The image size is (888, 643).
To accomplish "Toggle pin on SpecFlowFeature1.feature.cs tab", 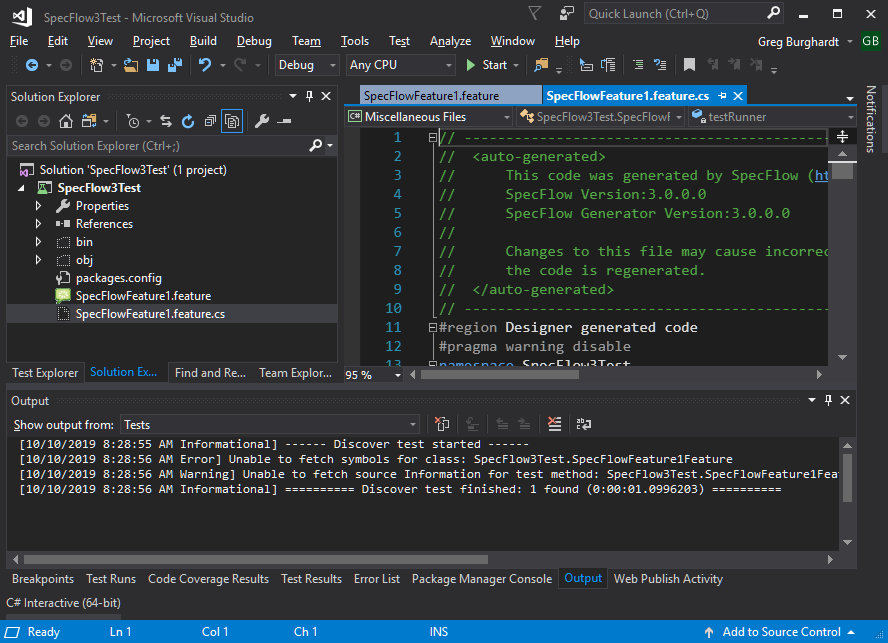I will [x=722, y=96].
